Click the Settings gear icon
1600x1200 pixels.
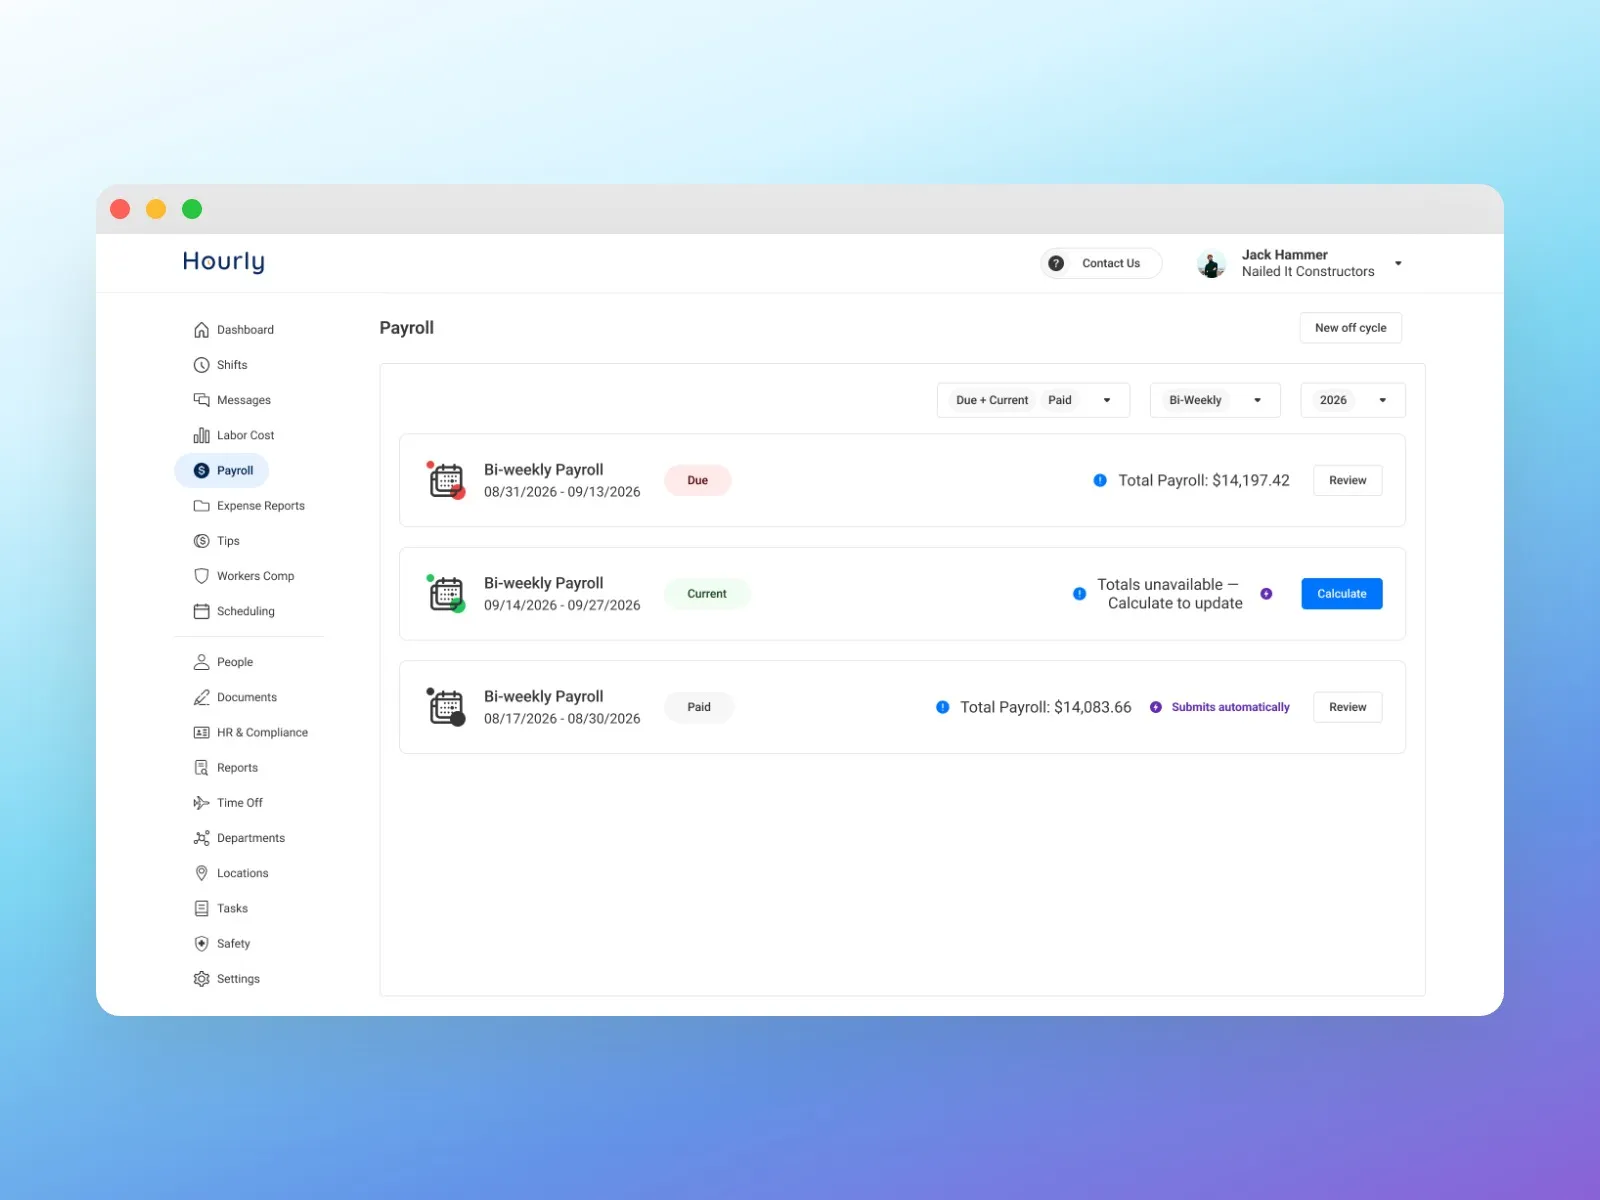201,979
